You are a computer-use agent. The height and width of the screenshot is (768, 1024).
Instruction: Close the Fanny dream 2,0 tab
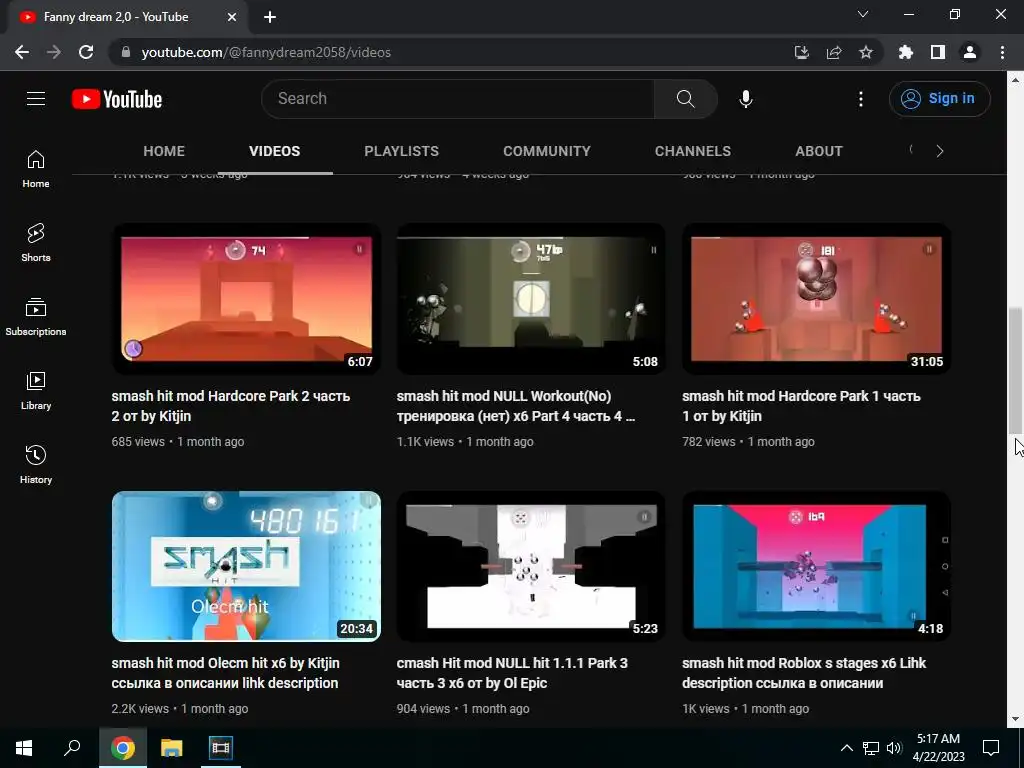click(x=232, y=17)
